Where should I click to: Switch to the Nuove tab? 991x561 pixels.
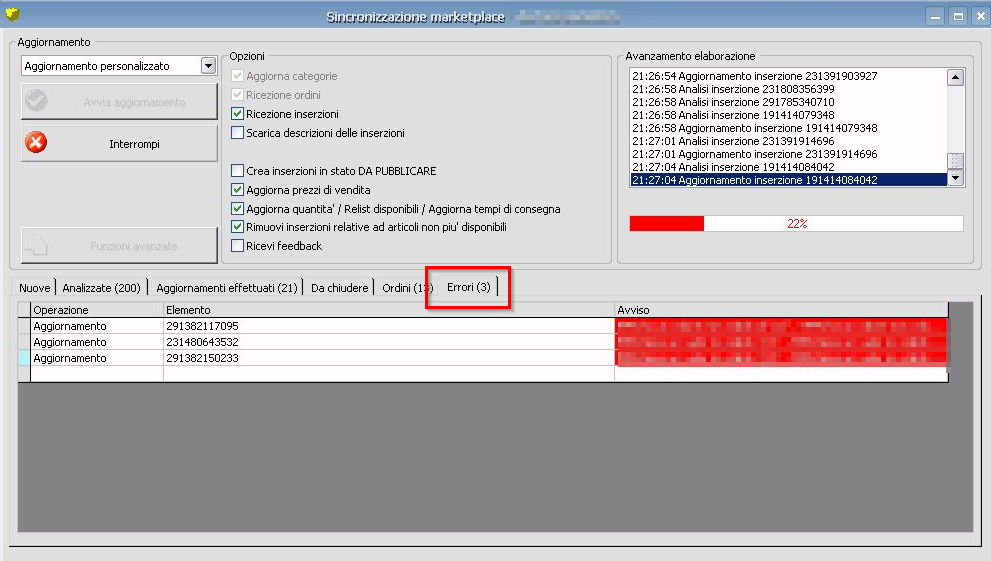pyautogui.click(x=35, y=288)
